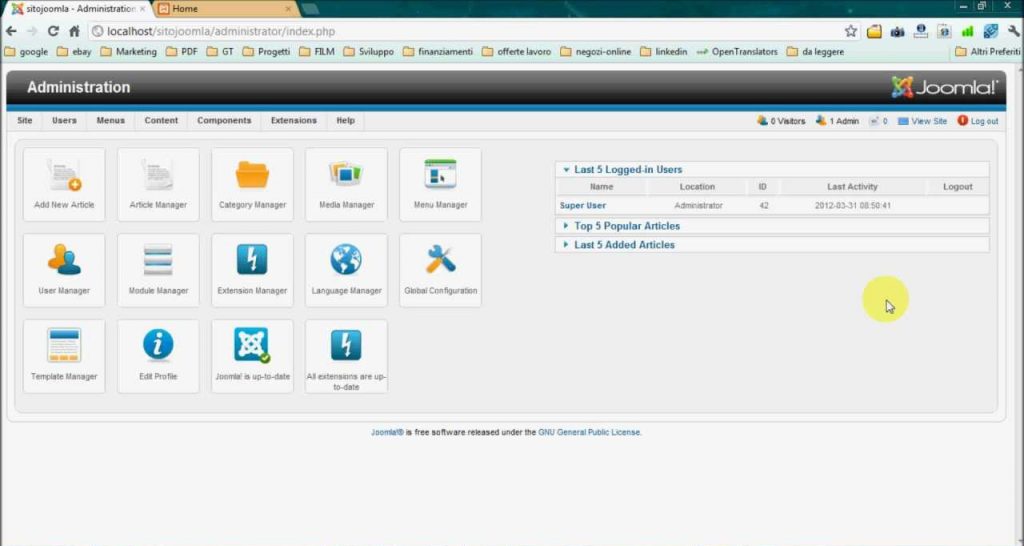Open the ebay bookmarks folder
1024x546 pixels.
[74, 52]
